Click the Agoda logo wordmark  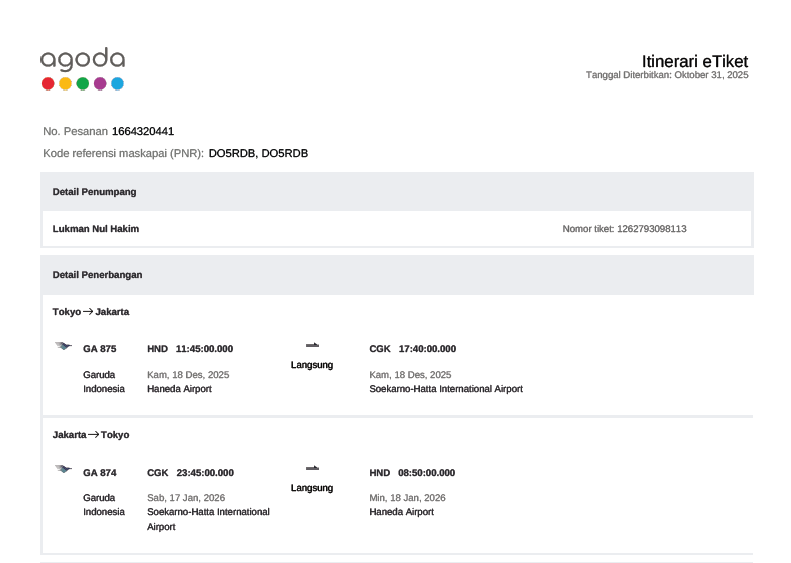[x=82, y=60]
